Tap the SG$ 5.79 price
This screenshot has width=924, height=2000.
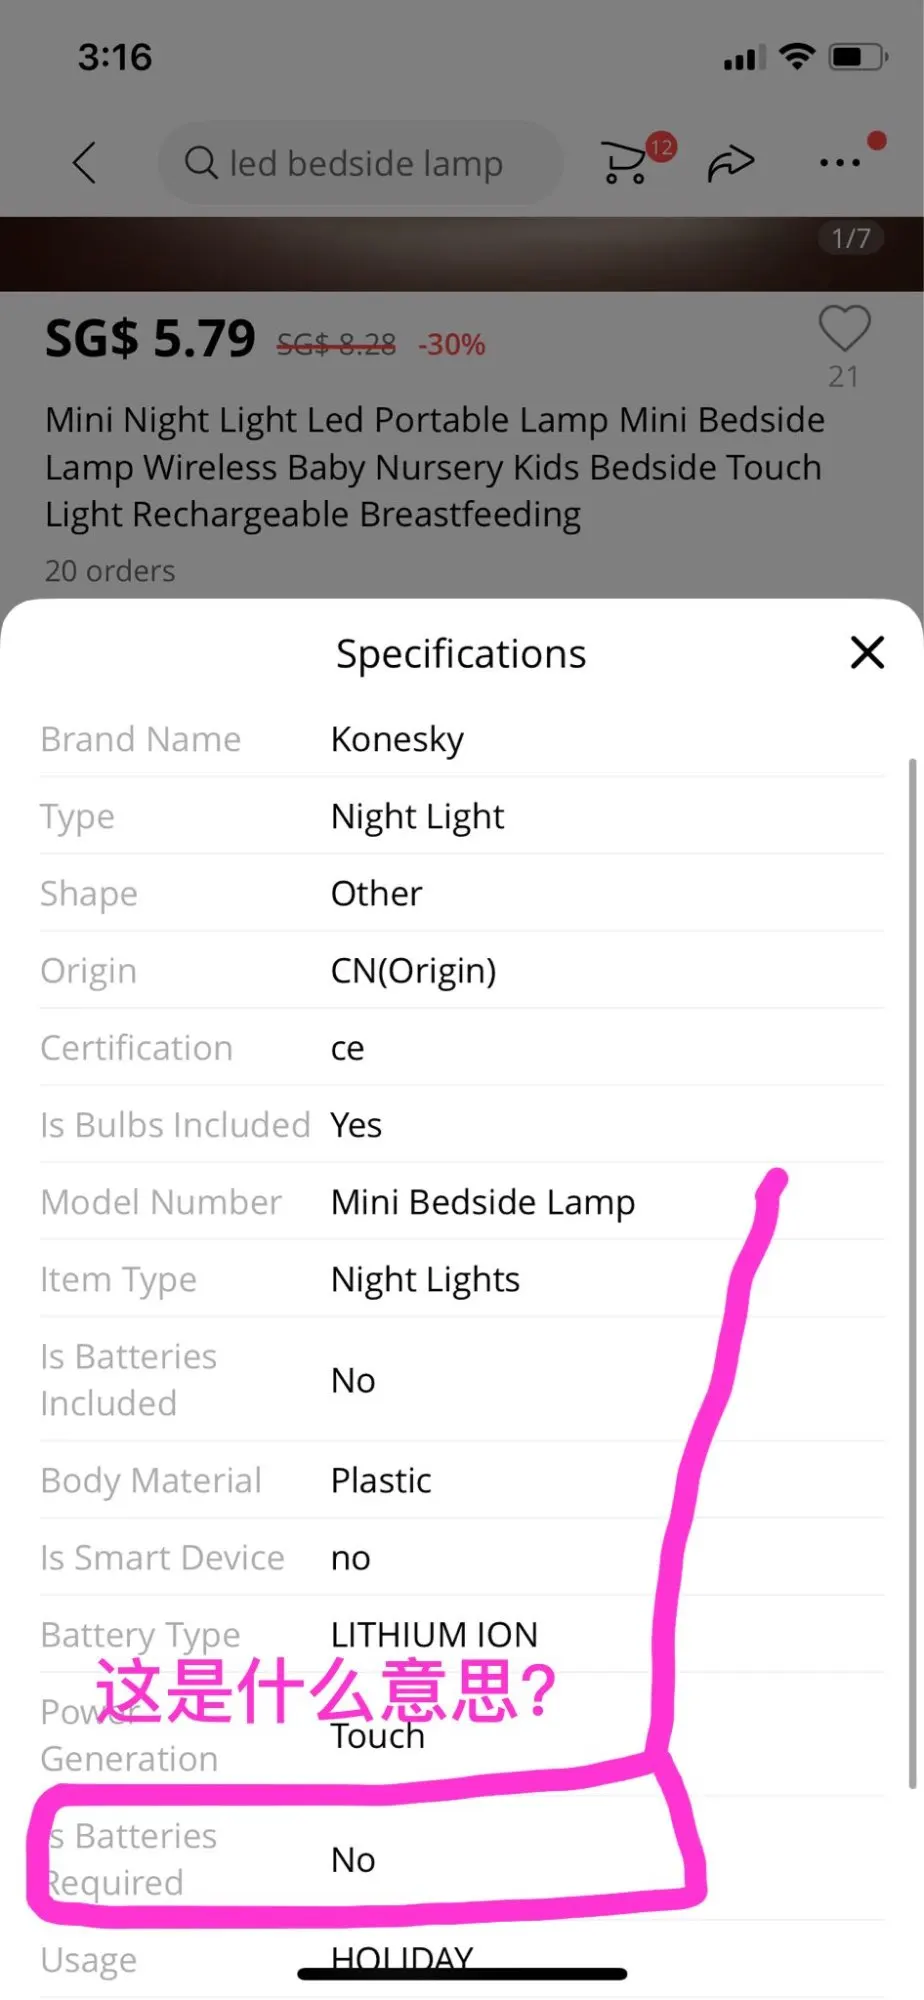point(151,339)
